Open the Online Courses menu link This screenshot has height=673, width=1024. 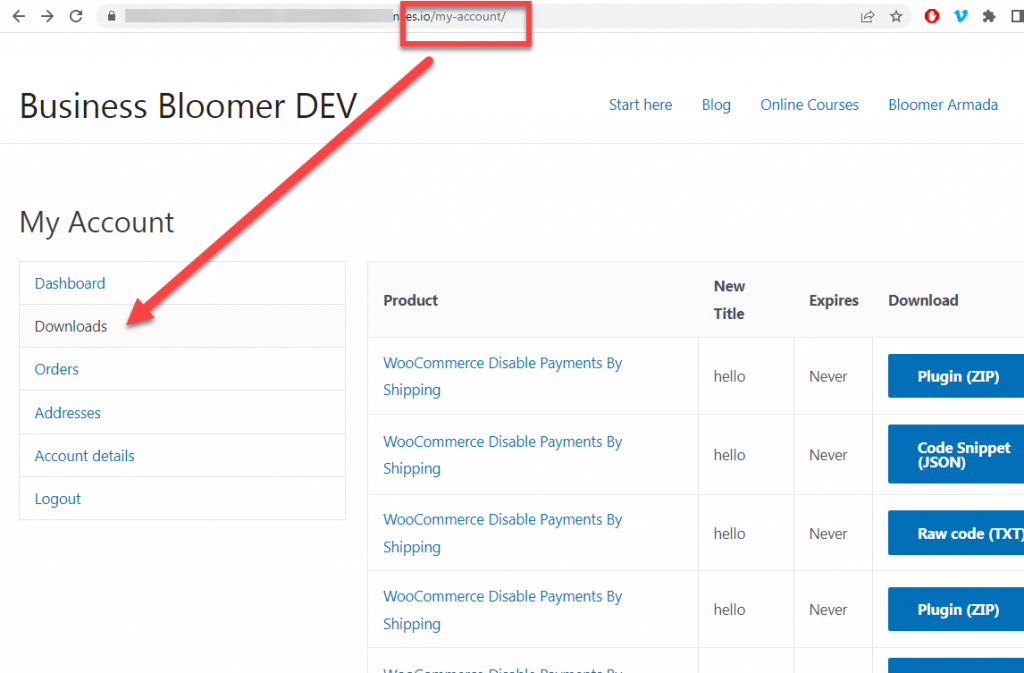pos(809,104)
